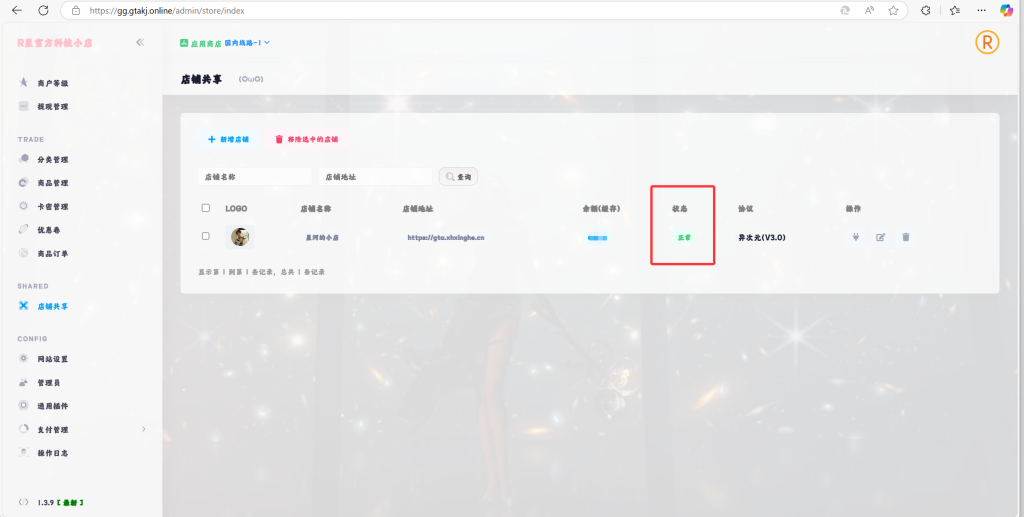This screenshot has width=1024, height=517.
Task: Expand the 国内线路-1 line dropdown
Action: click(248, 43)
